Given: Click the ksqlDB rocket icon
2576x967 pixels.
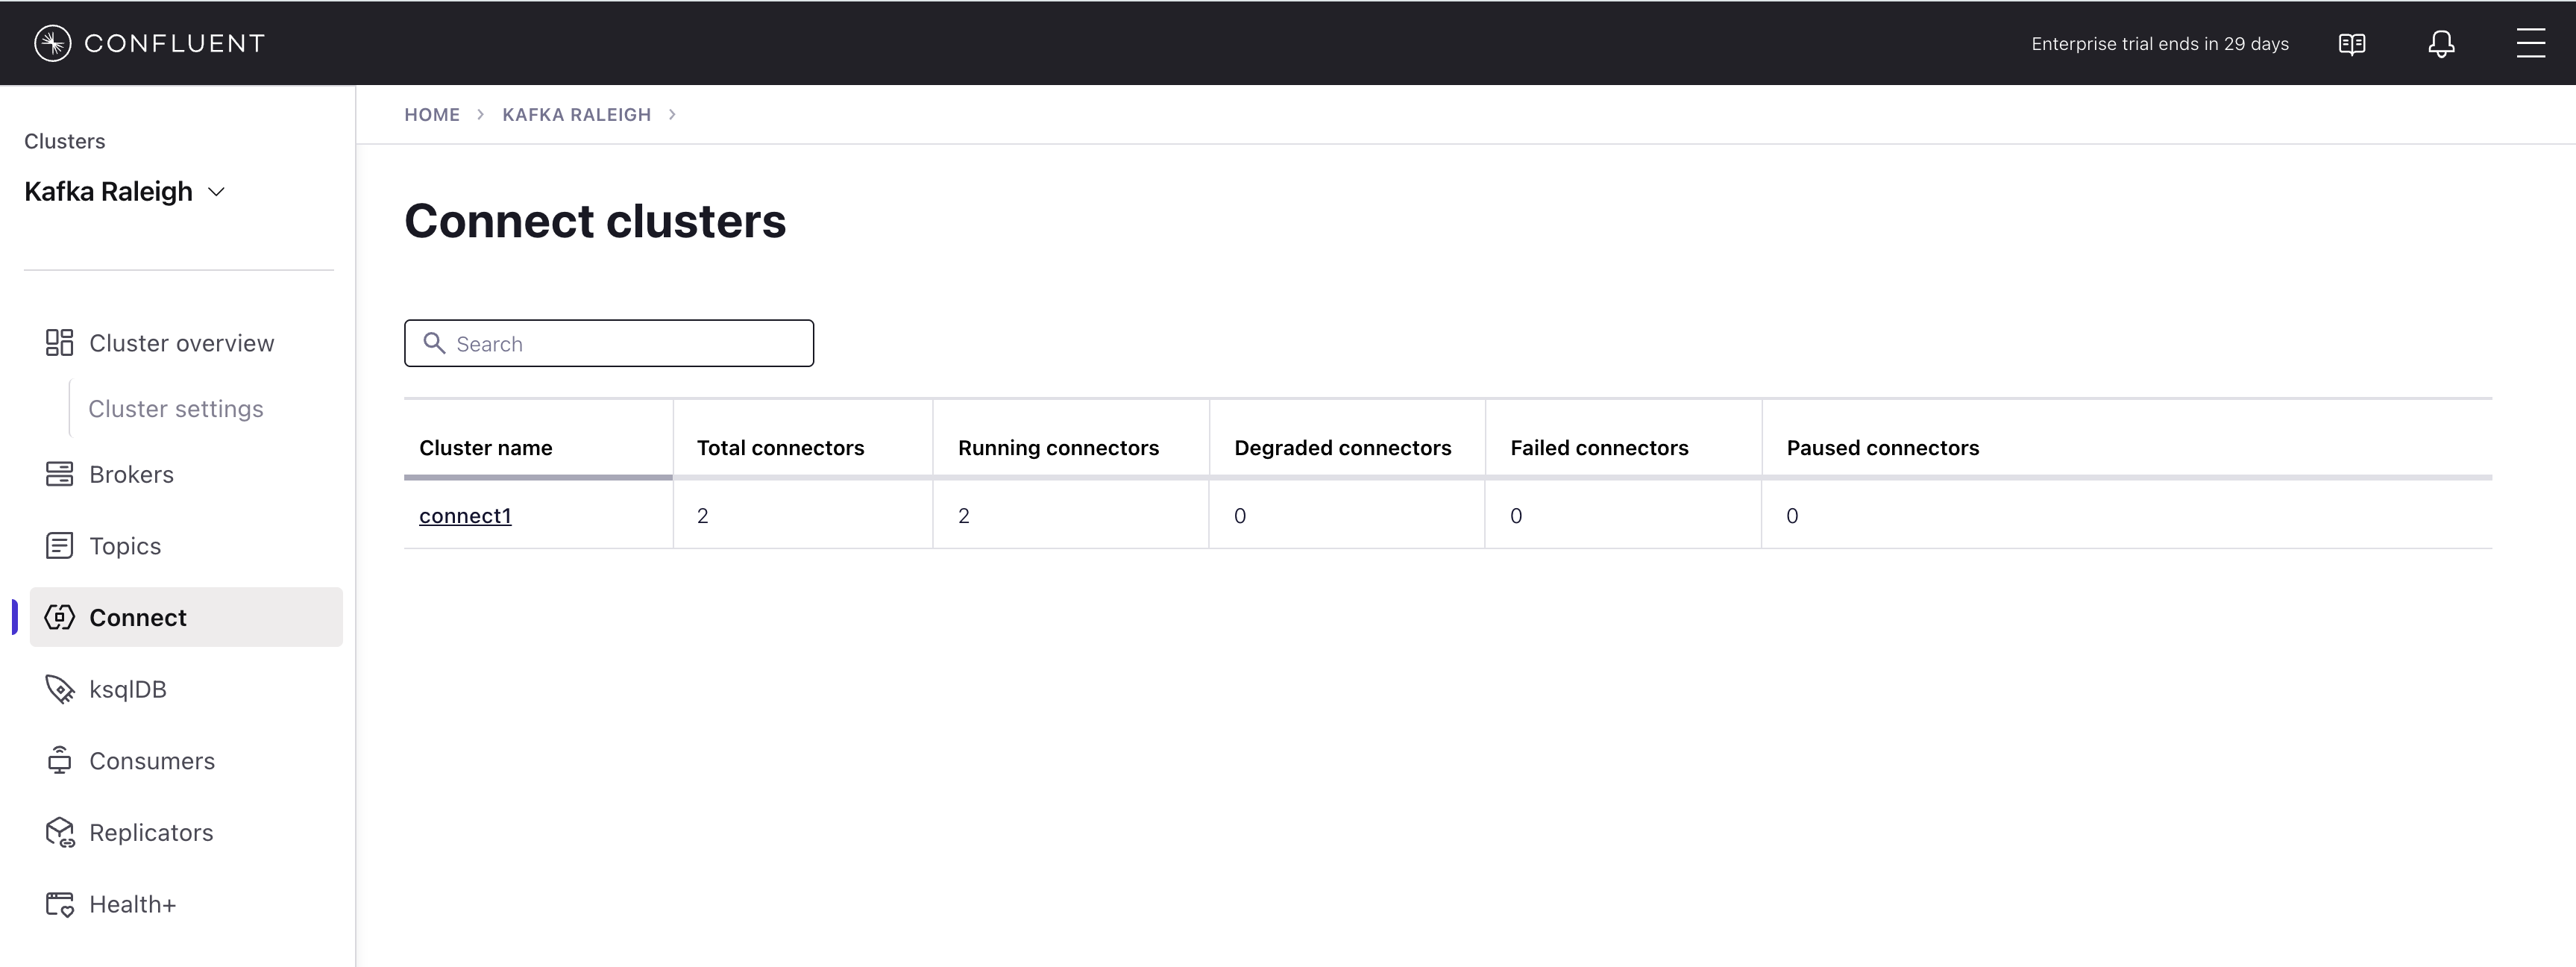Looking at the screenshot, I should click(x=60, y=689).
